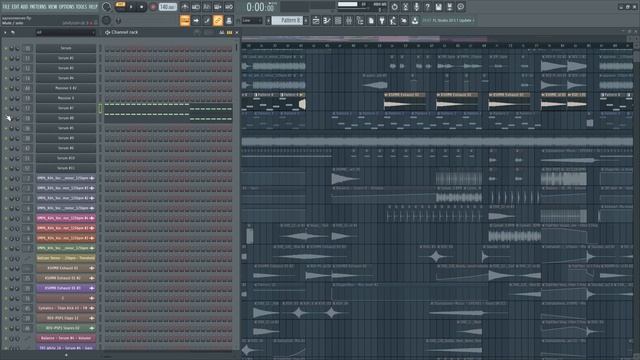The height and width of the screenshot is (360, 640).
Task: Click the mixer track number box of Serum #11
Action: 28,168
